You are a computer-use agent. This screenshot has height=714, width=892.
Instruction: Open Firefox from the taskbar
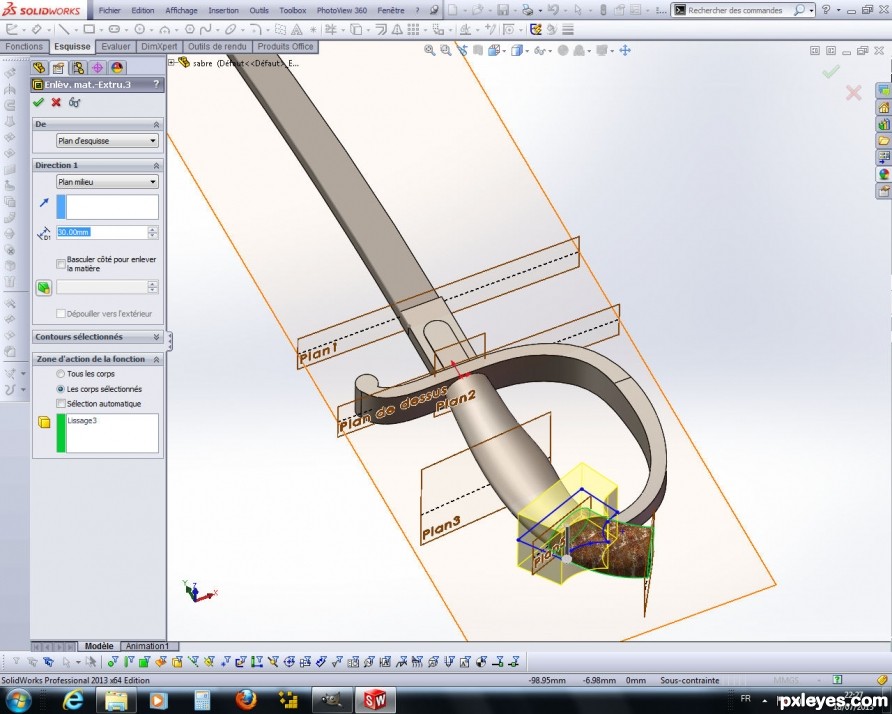tap(246, 700)
